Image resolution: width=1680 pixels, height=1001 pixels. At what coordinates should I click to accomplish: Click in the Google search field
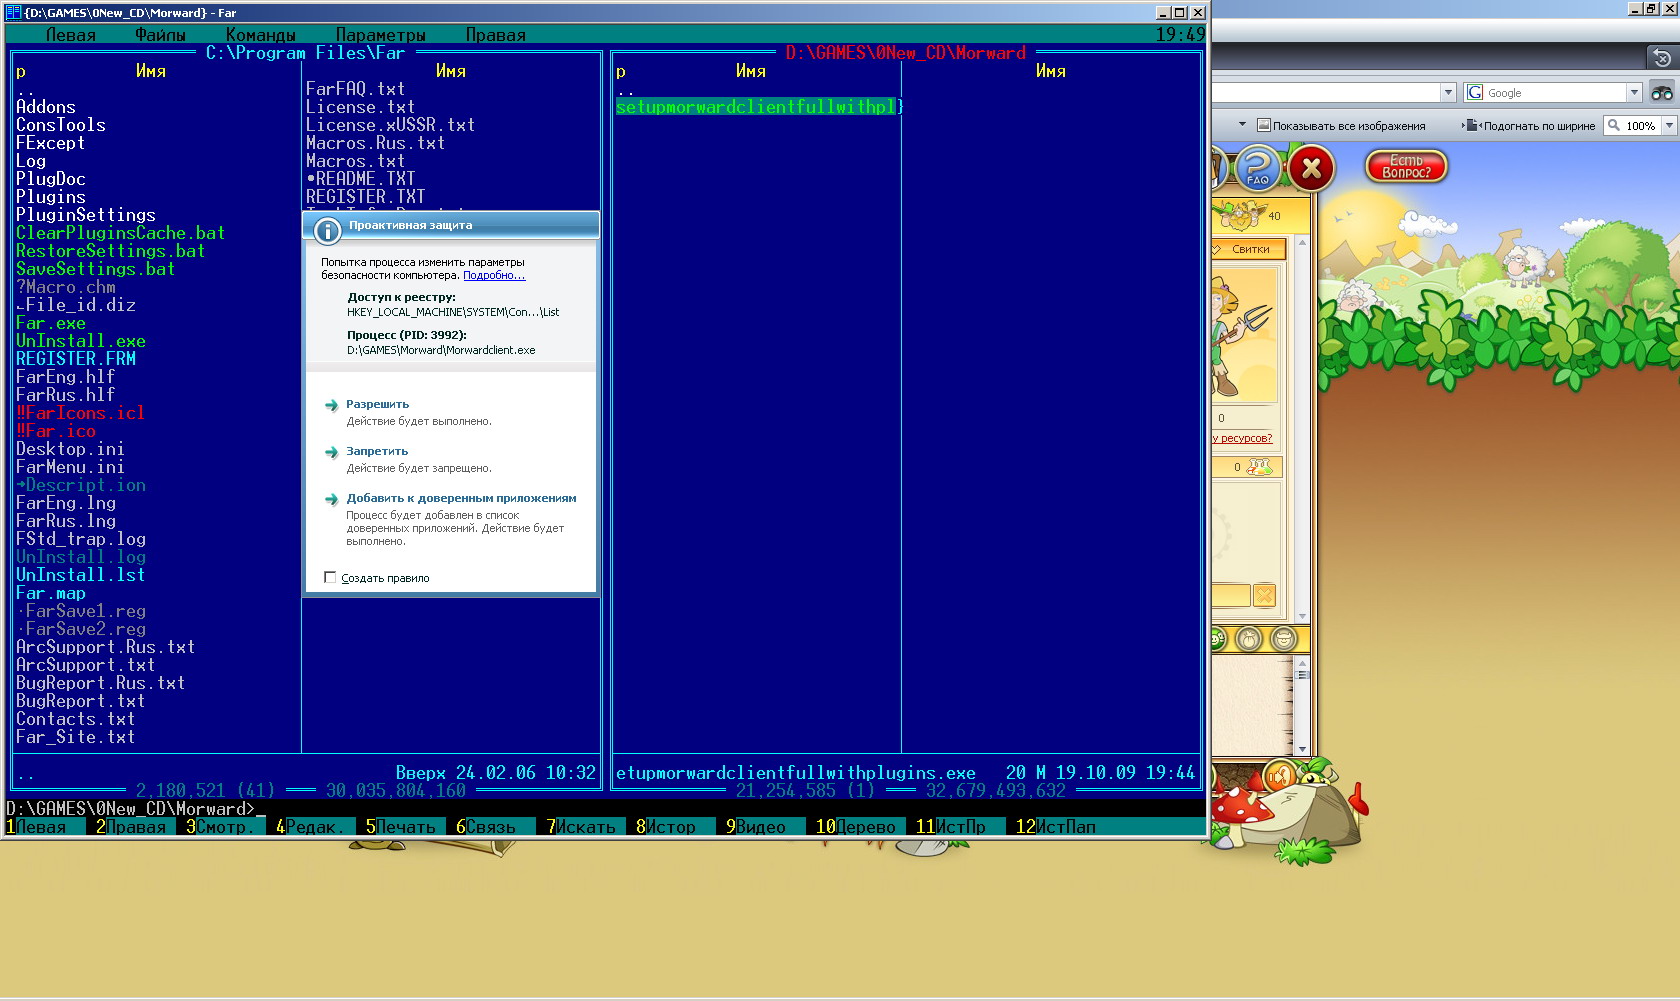click(1554, 92)
